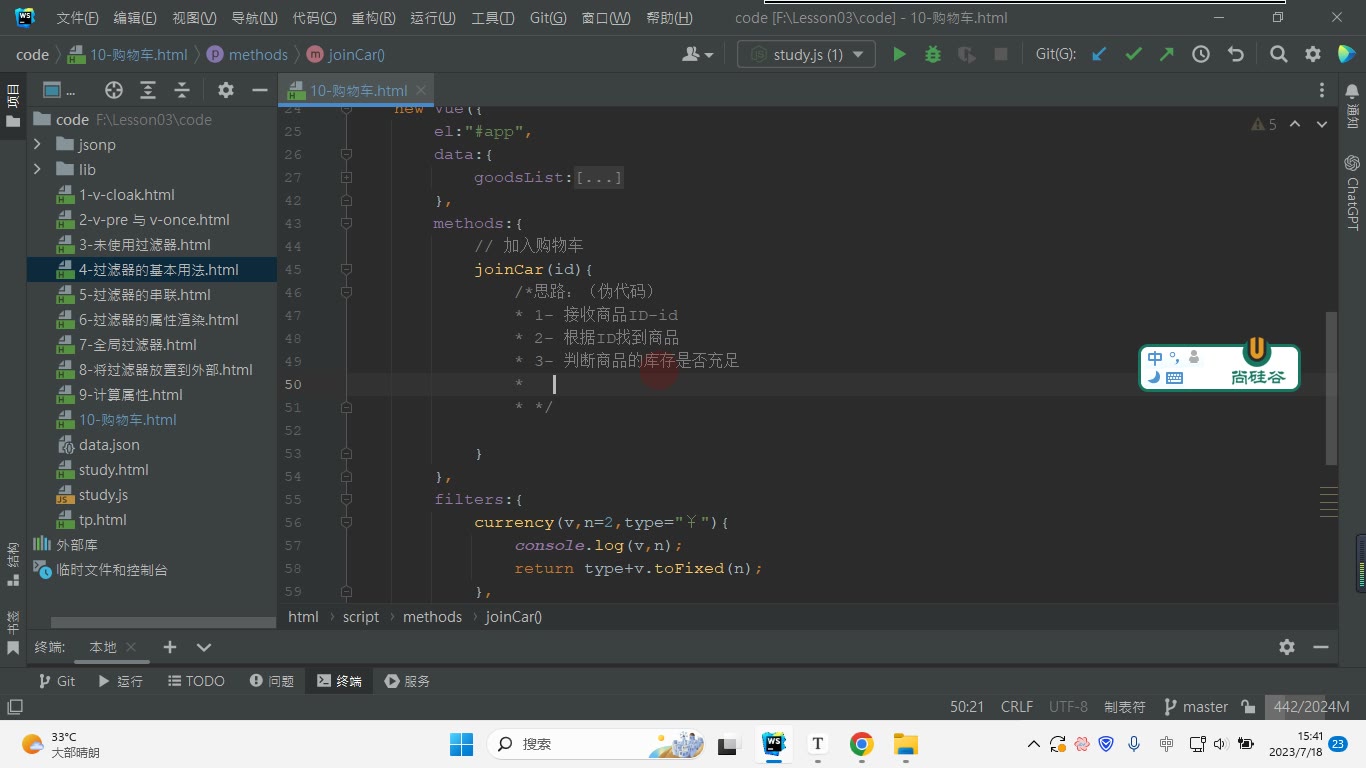Add a new terminal tab
Image resolution: width=1366 pixels, height=768 pixels.
(170, 647)
